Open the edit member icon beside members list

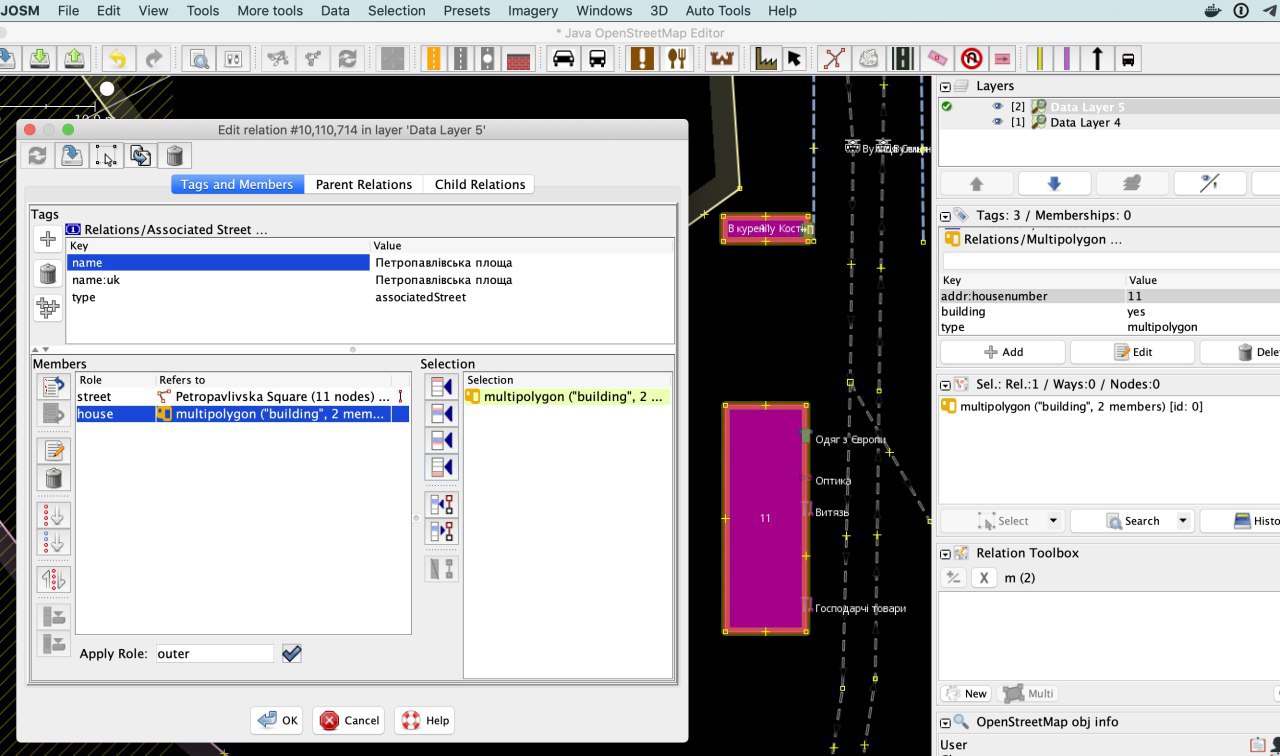[x=54, y=451]
